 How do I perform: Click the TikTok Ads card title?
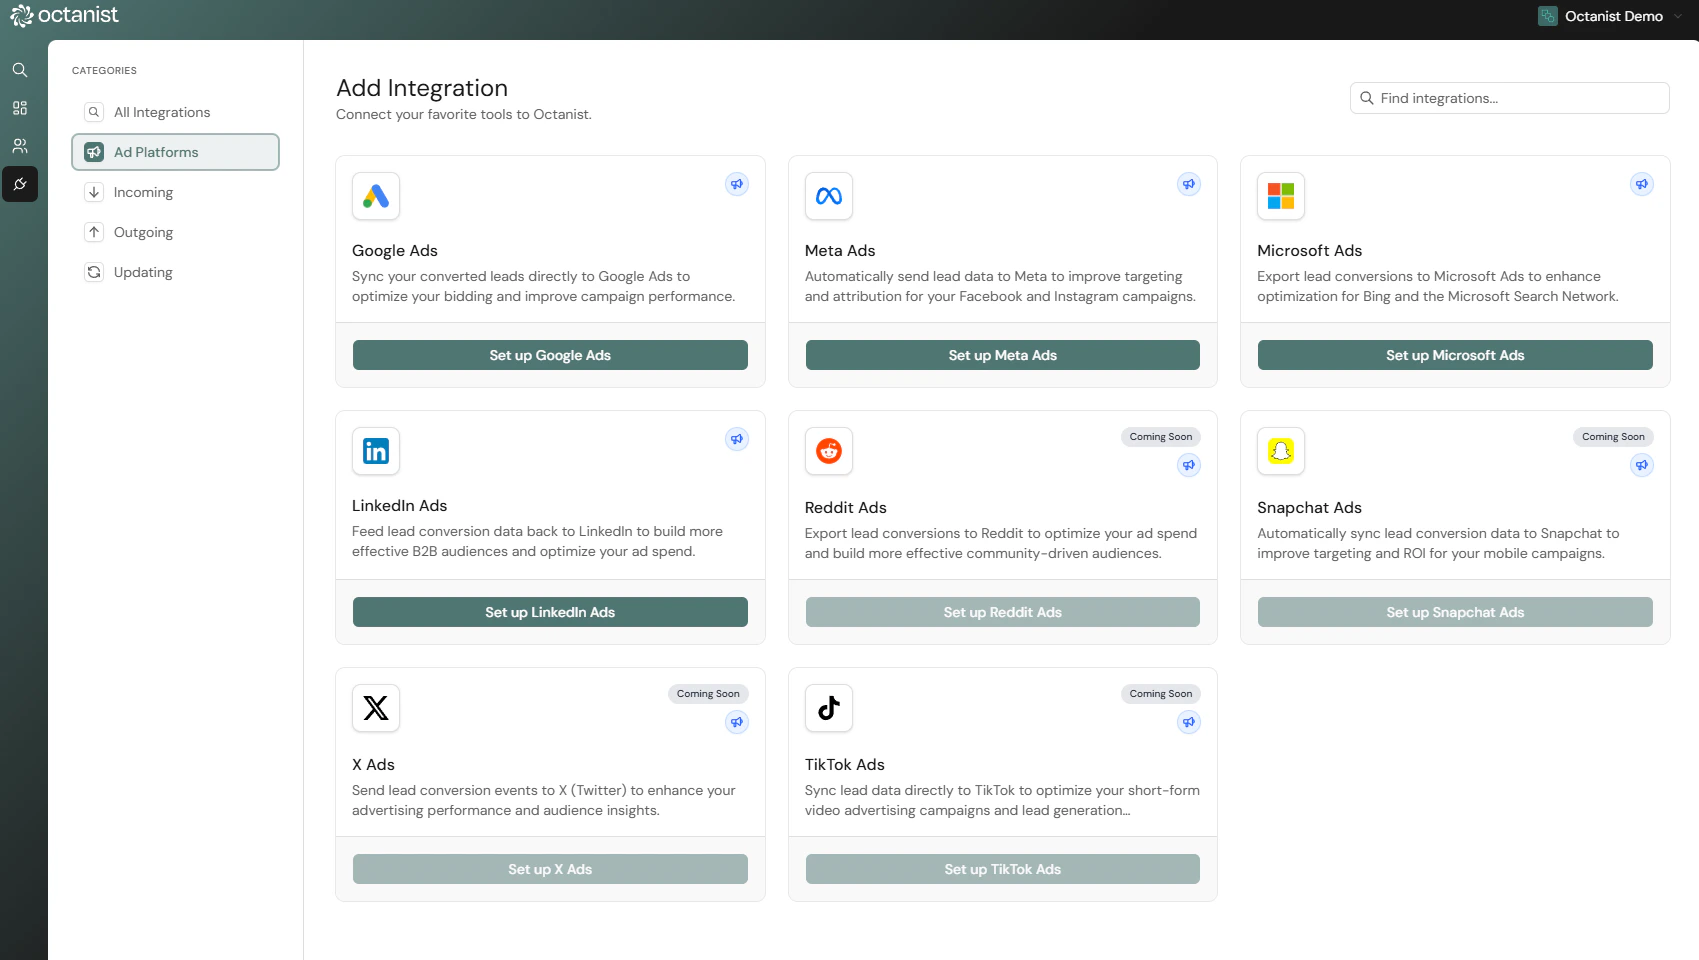(x=844, y=765)
